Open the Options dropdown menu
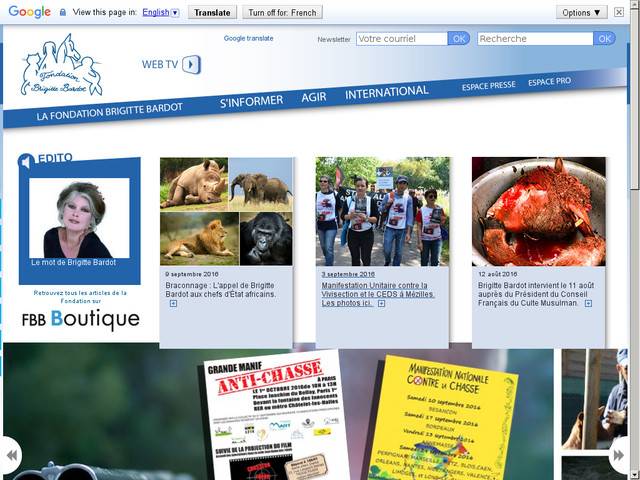Image resolution: width=640 pixels, height=480 pixels. [x=581, y=12]
